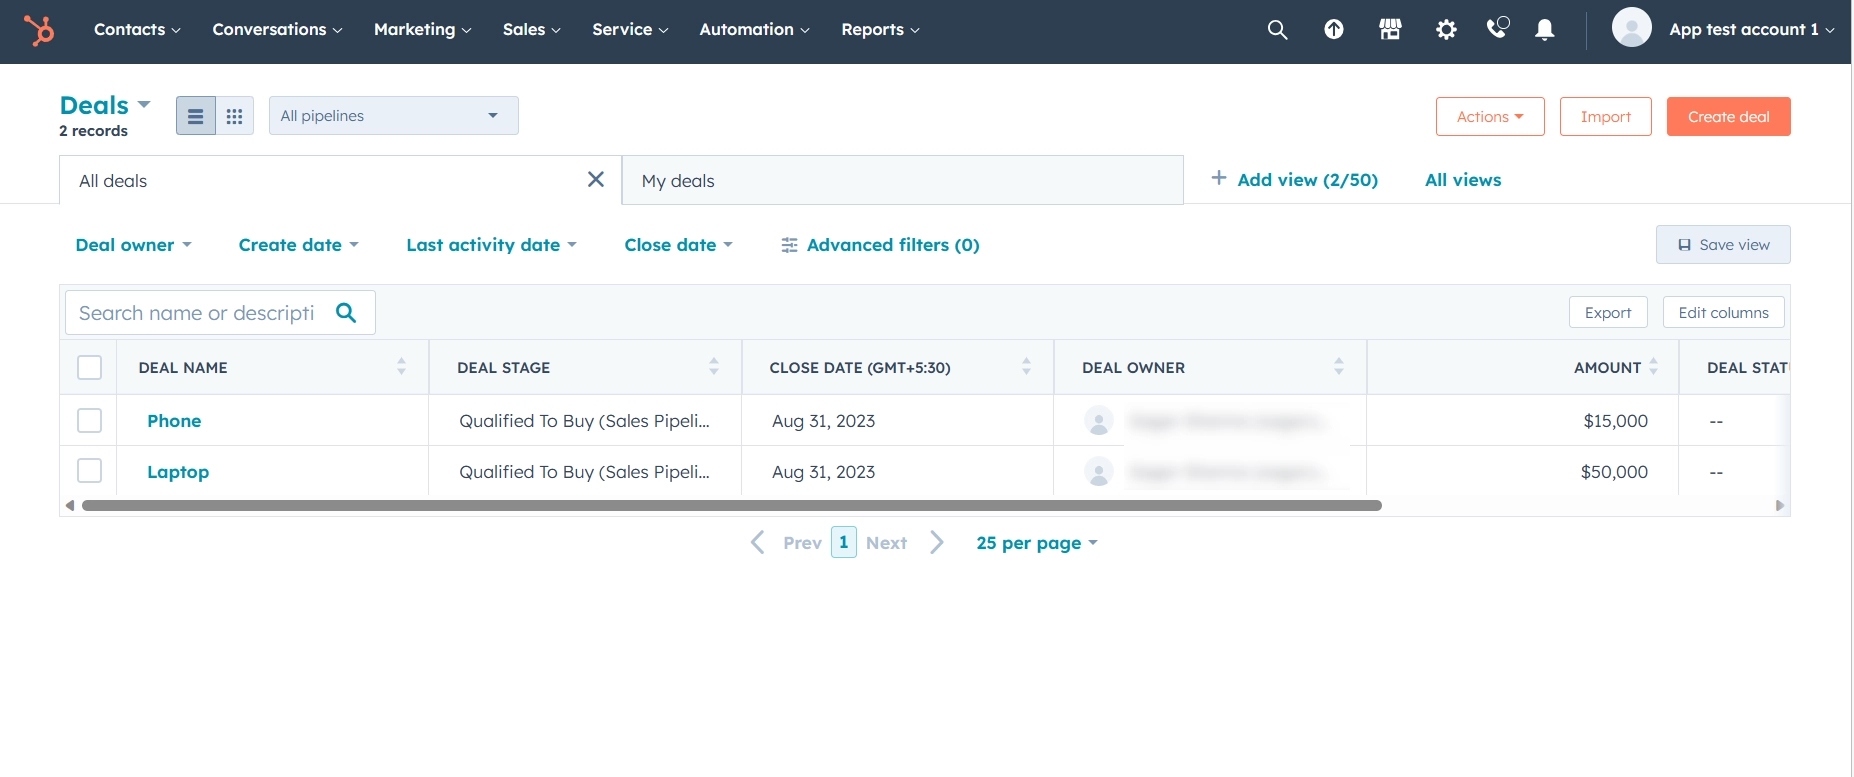Click the HubSpot sprocket logo
Image resolution: width=1854 pixels, height=777 pixels.
point(39,30)
